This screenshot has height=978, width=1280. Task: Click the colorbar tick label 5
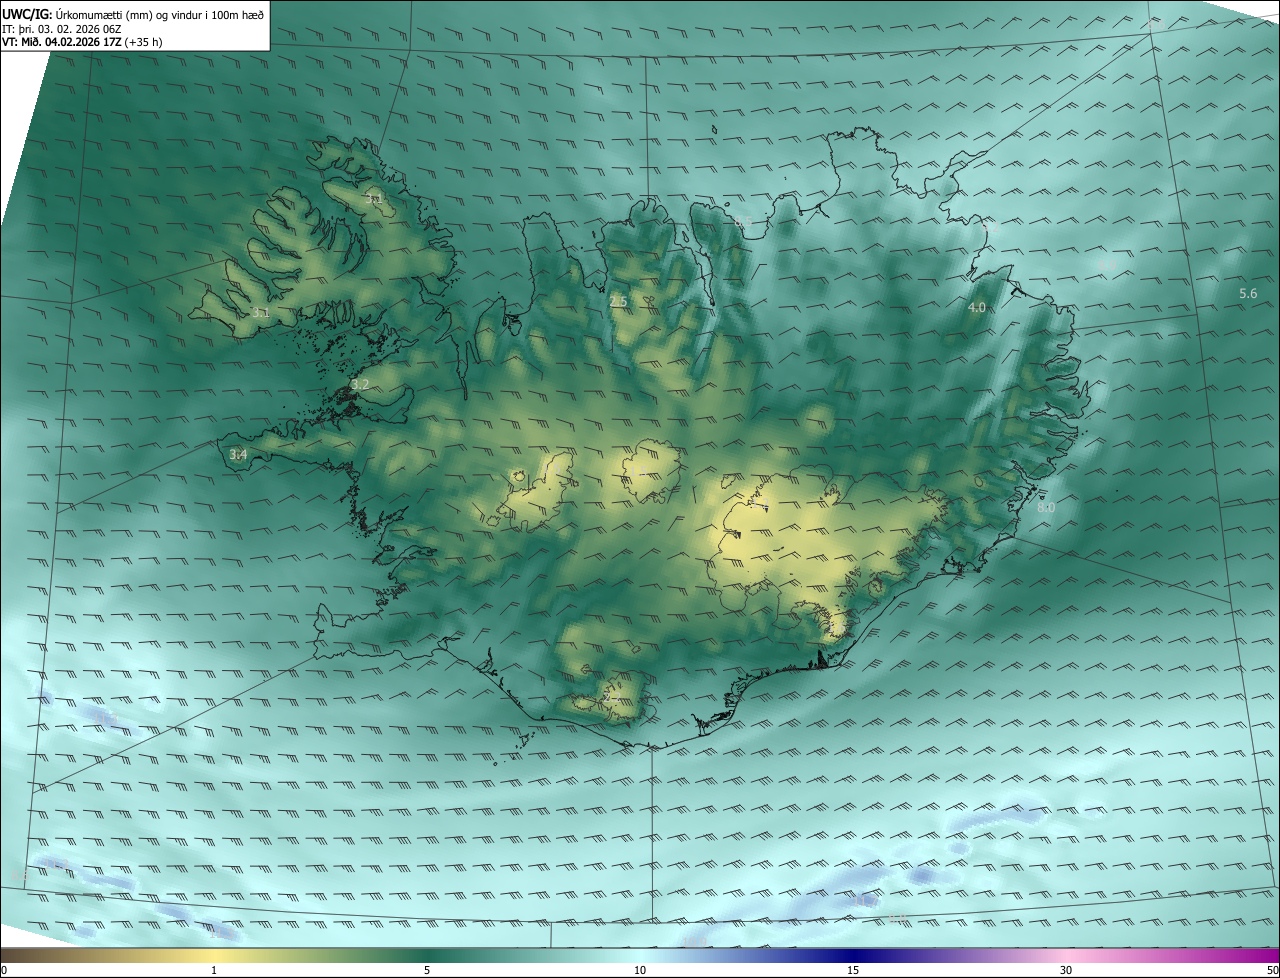(427, 970)
